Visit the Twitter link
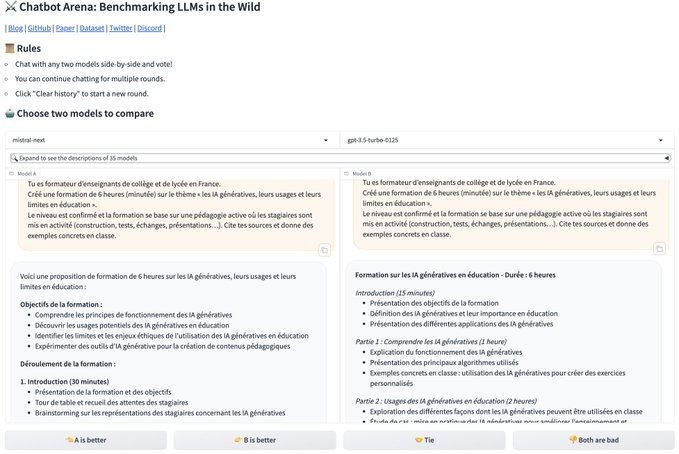 120,28
